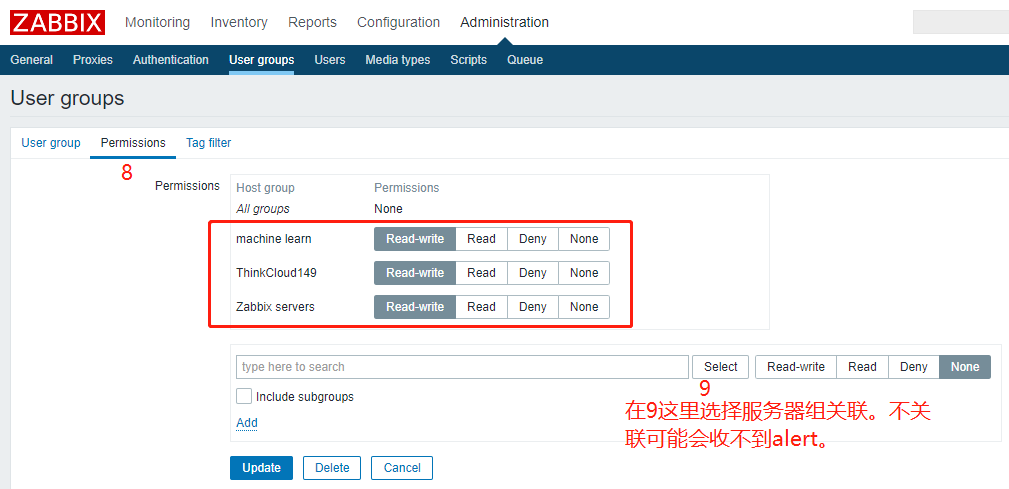Set Zabbix servers to None

pyautogui.click(x=584, y=307)
